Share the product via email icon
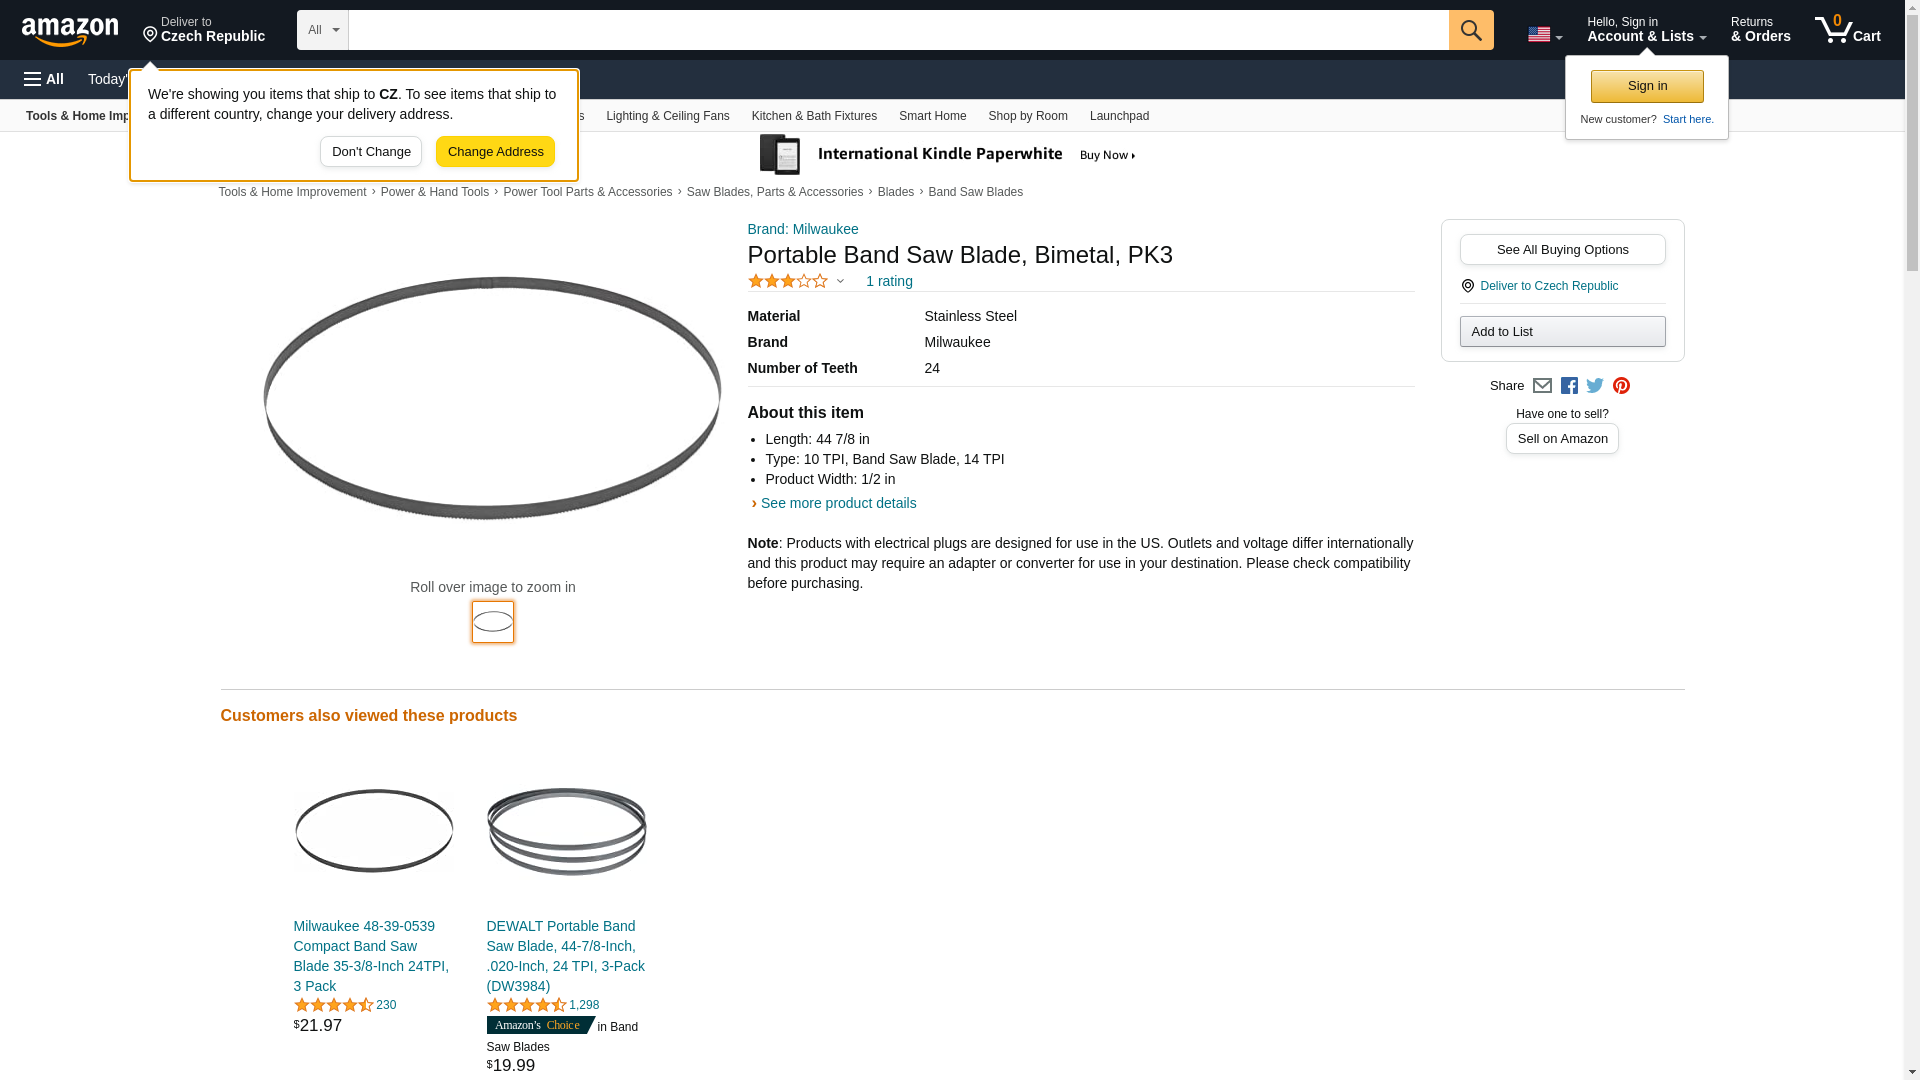This screenshot has width=1920, height=1080. pyautogui.click(x=1542, y=386)
